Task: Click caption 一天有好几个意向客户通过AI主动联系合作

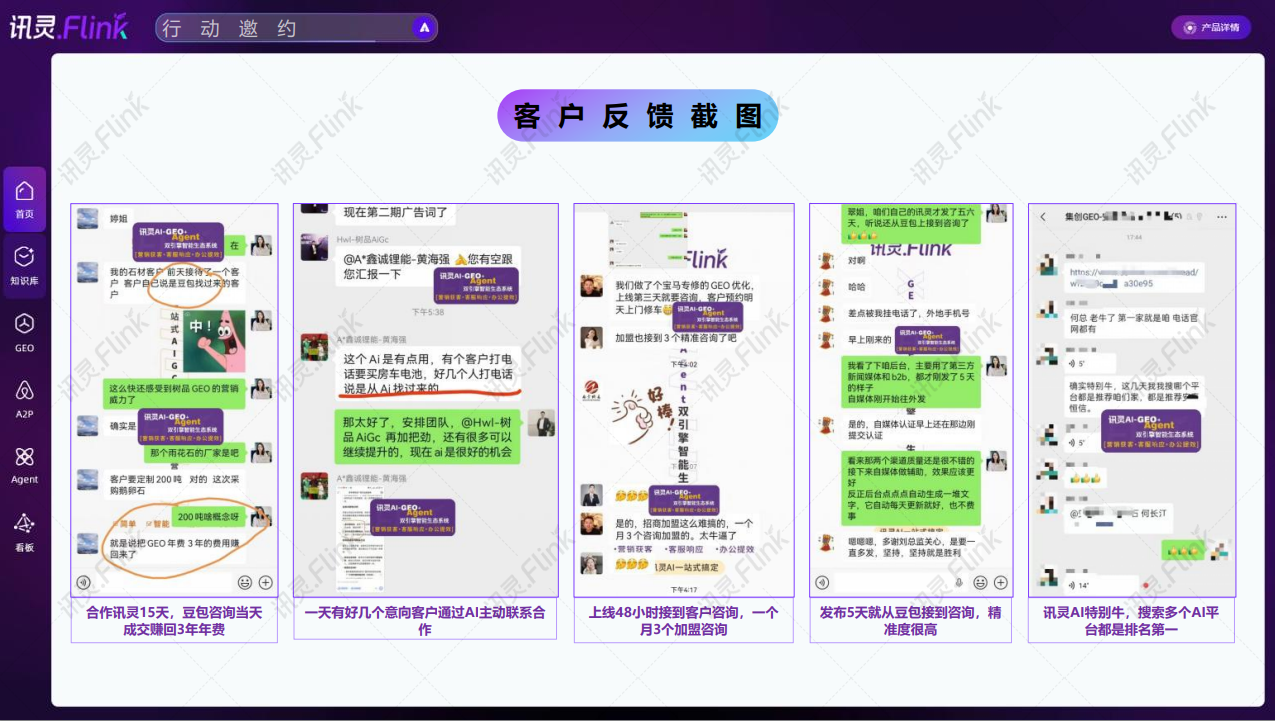Action: pyautogui.click(x=425, y=621)
